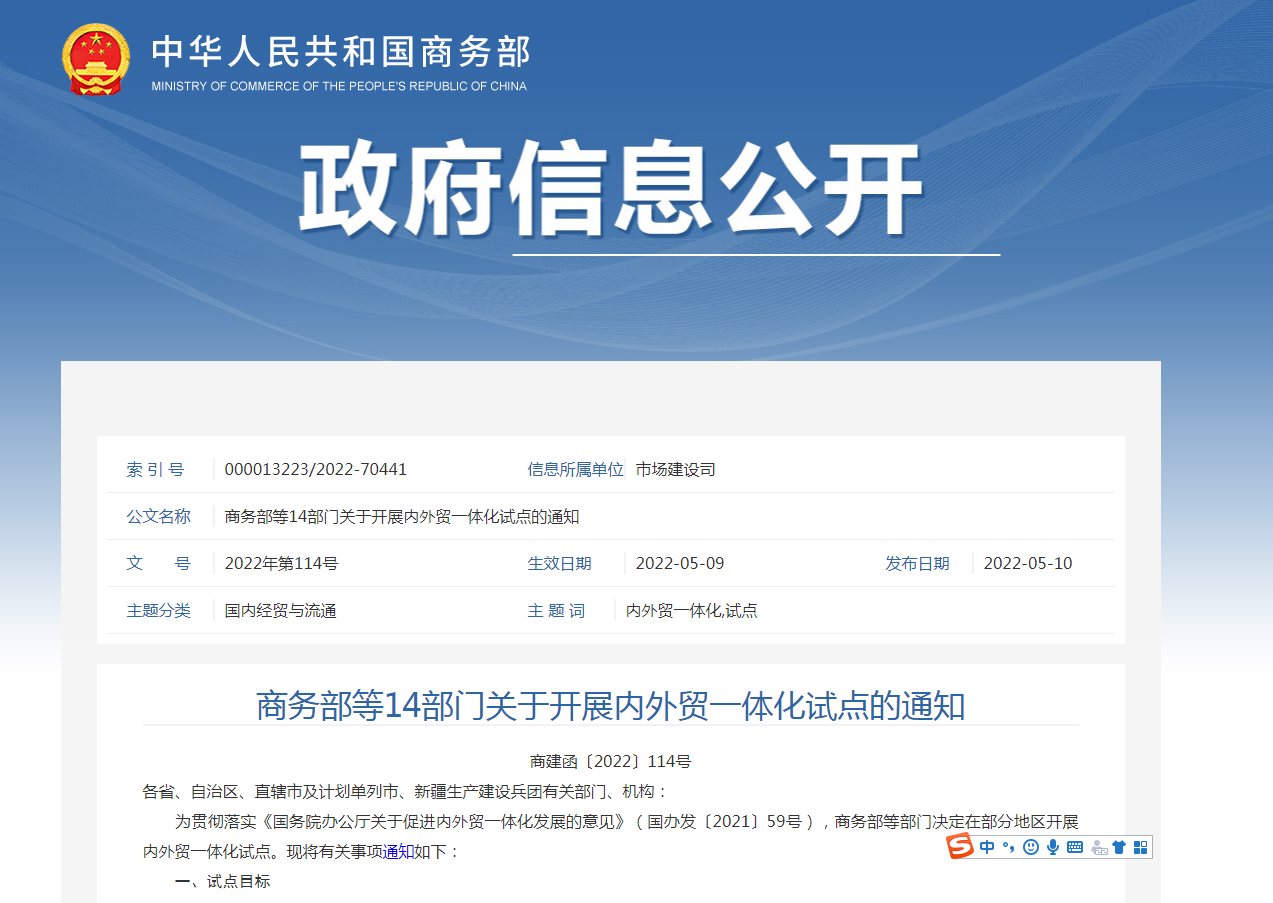The width and height of the screenshot is (1273, 903).
Task: Toggle Chinese punctuation mode on the IME bar
Action: [1008, 847]
